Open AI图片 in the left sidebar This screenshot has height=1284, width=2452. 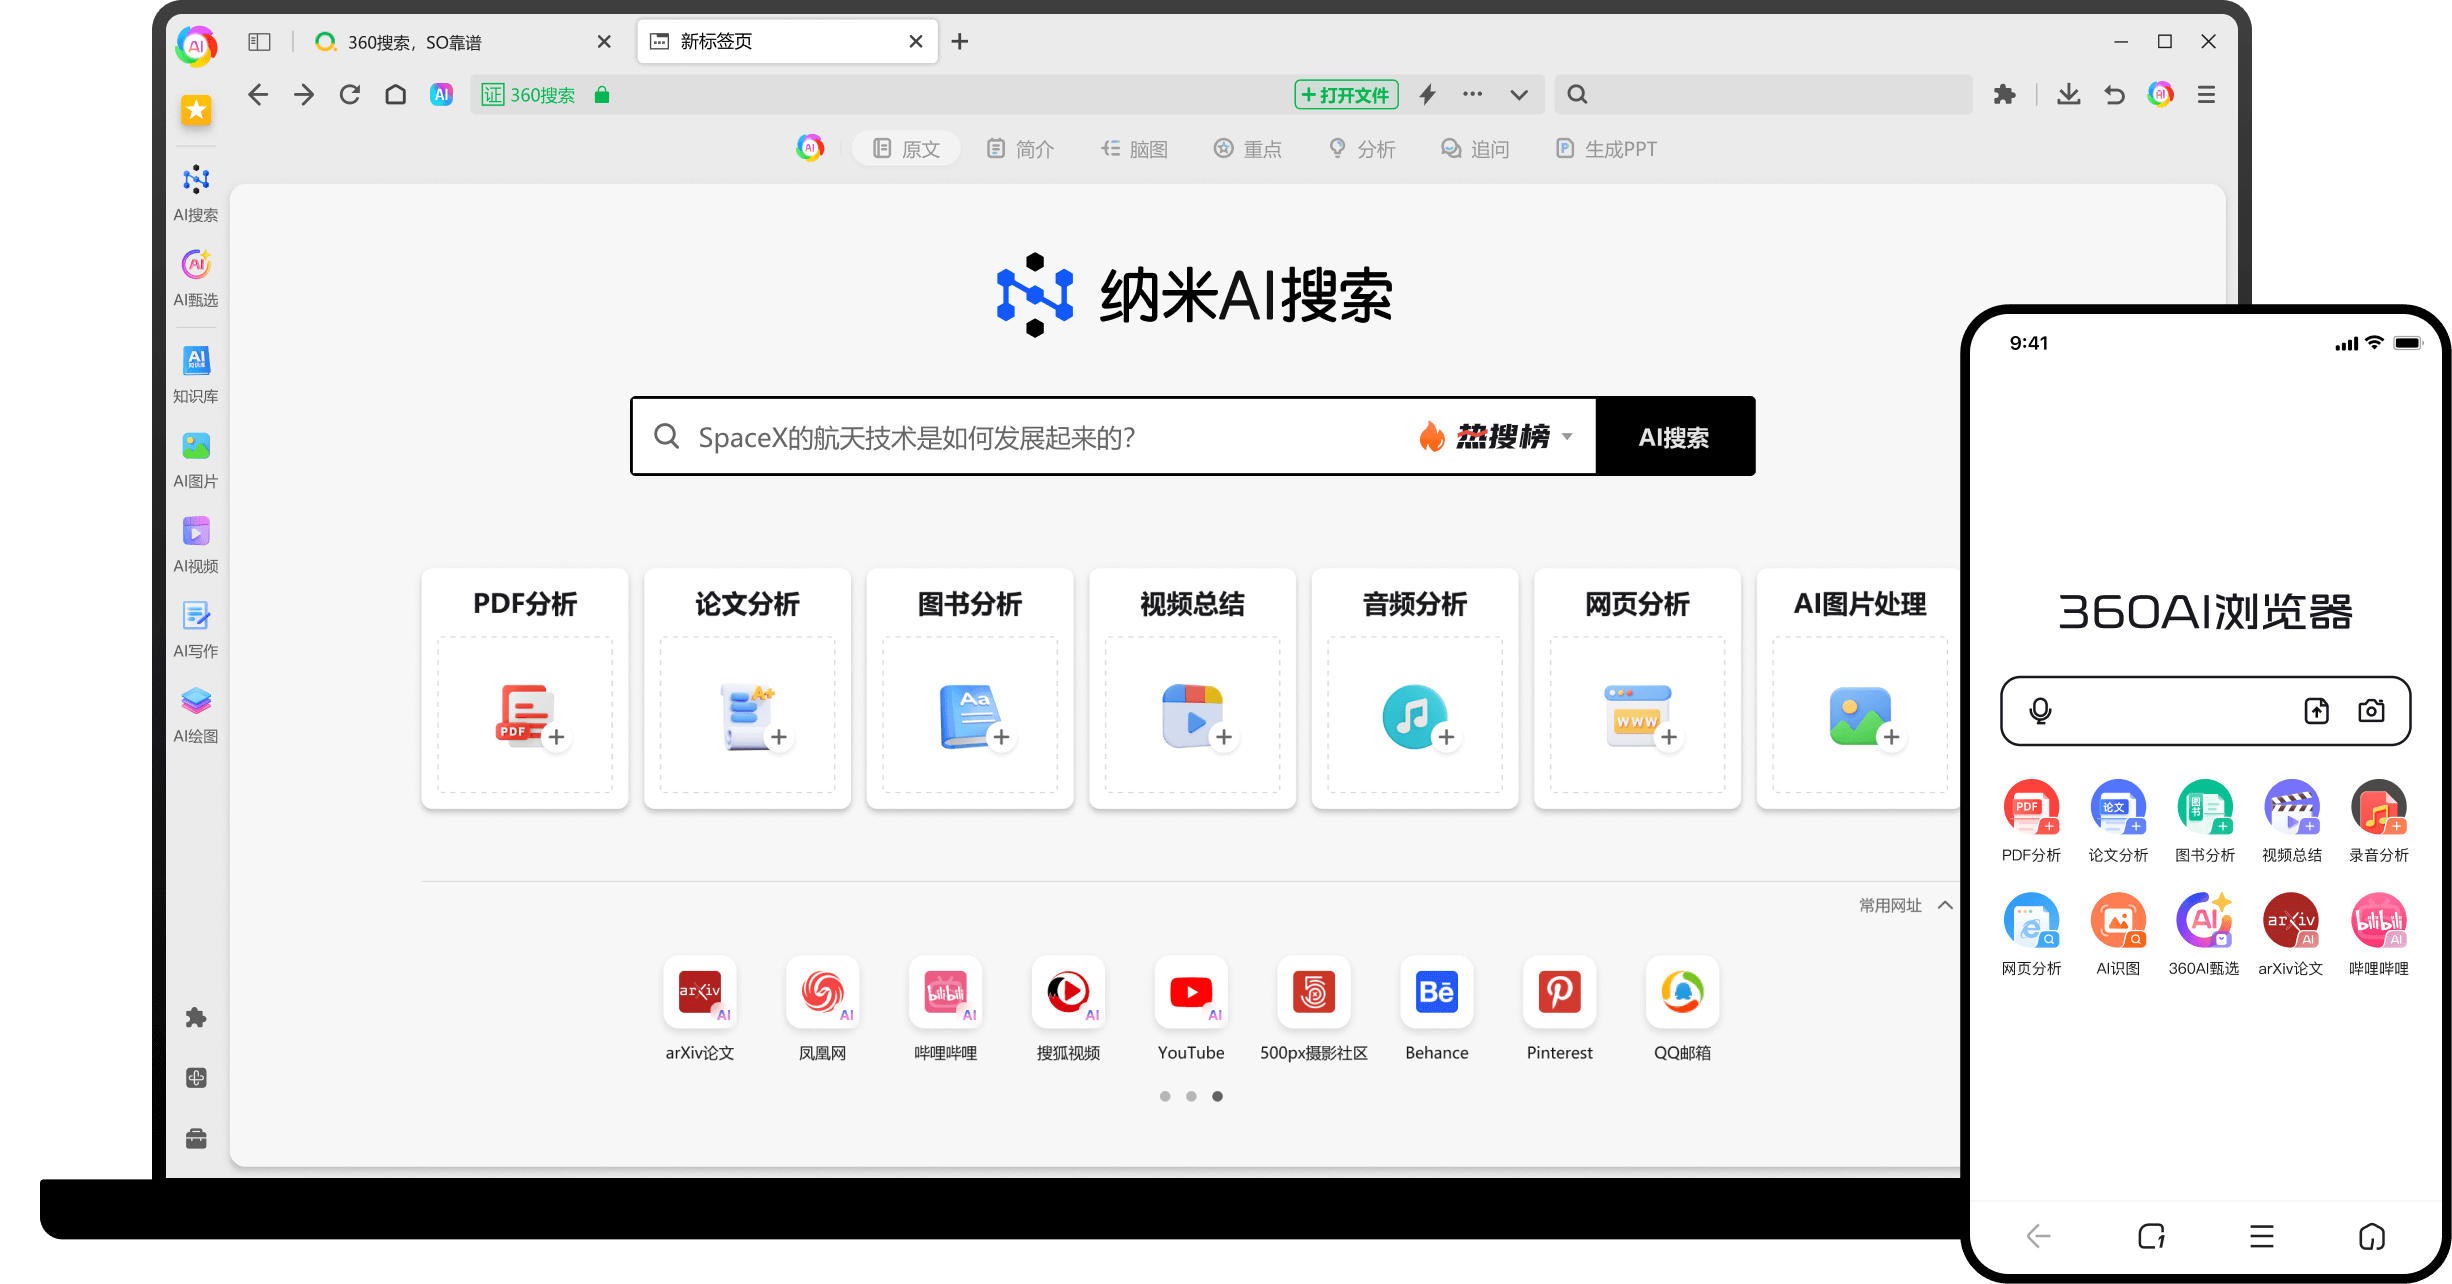click(196, 460)
